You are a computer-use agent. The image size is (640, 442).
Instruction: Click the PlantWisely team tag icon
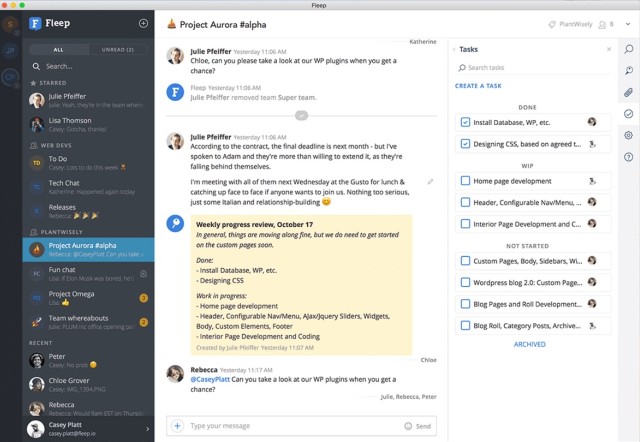[552, 24]
